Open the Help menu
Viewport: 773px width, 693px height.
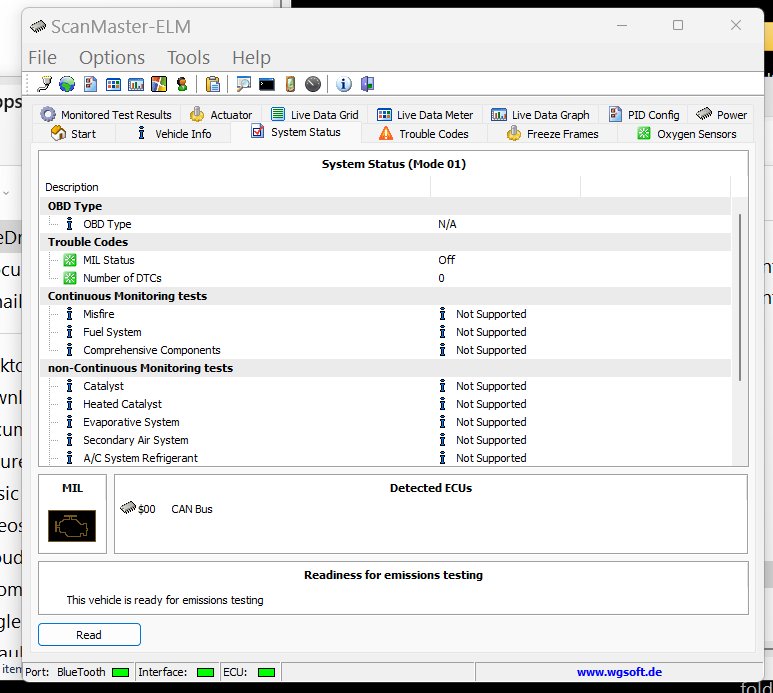pos(251,58)
